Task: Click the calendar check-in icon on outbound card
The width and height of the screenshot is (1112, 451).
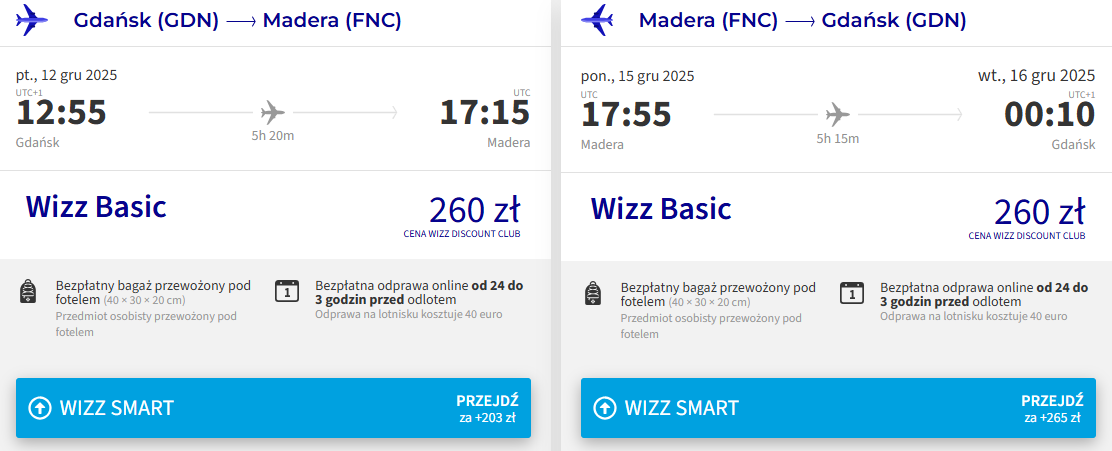Action: (286, 291)
